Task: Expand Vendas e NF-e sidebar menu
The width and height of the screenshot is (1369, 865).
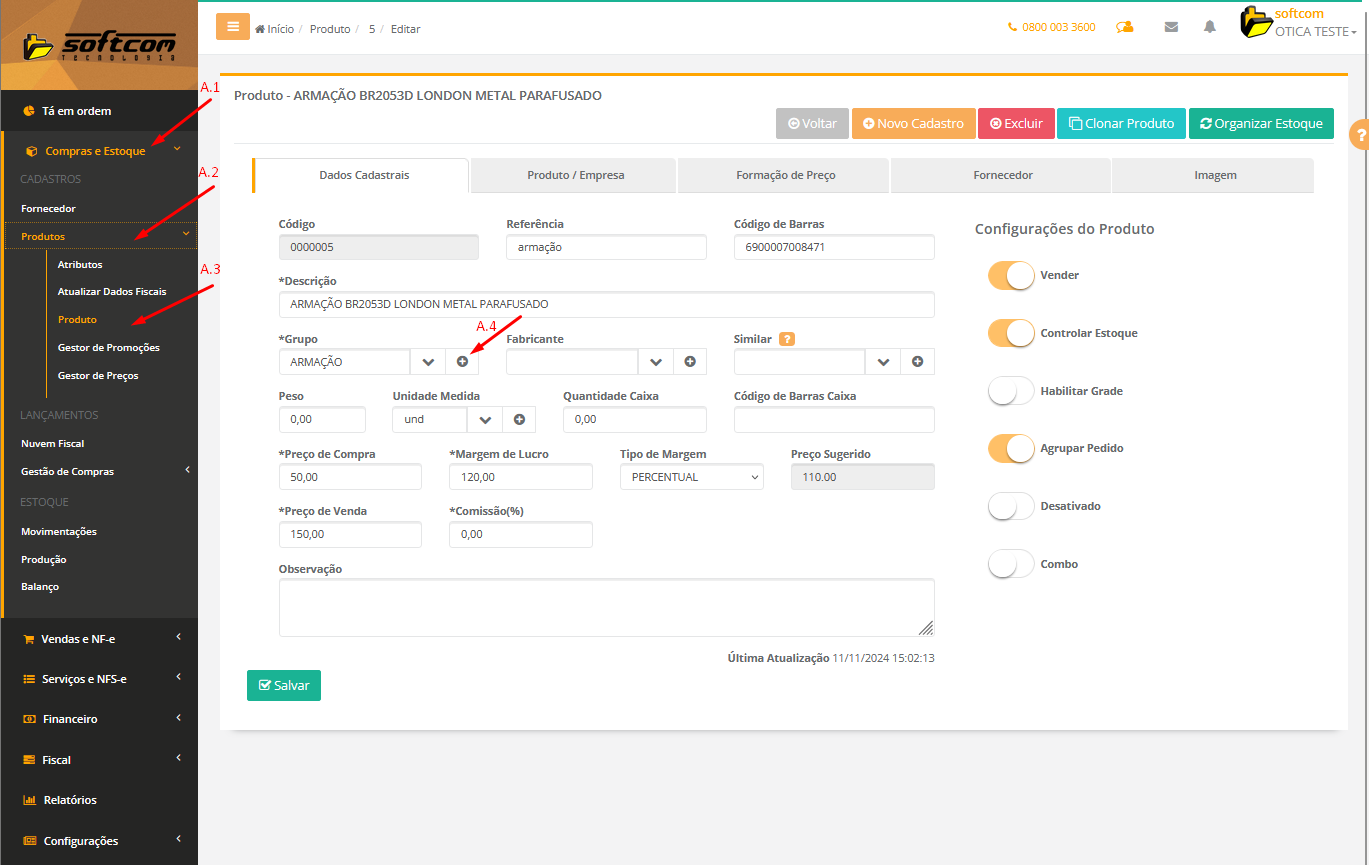Action: click(x=99, y=639)
